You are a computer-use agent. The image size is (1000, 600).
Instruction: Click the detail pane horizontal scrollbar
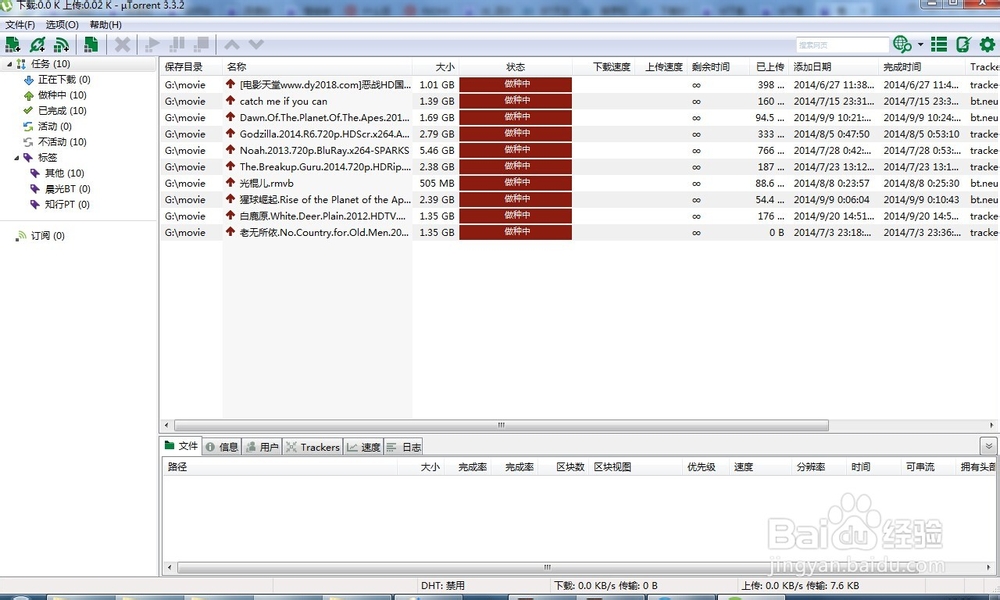click(547, 567)
